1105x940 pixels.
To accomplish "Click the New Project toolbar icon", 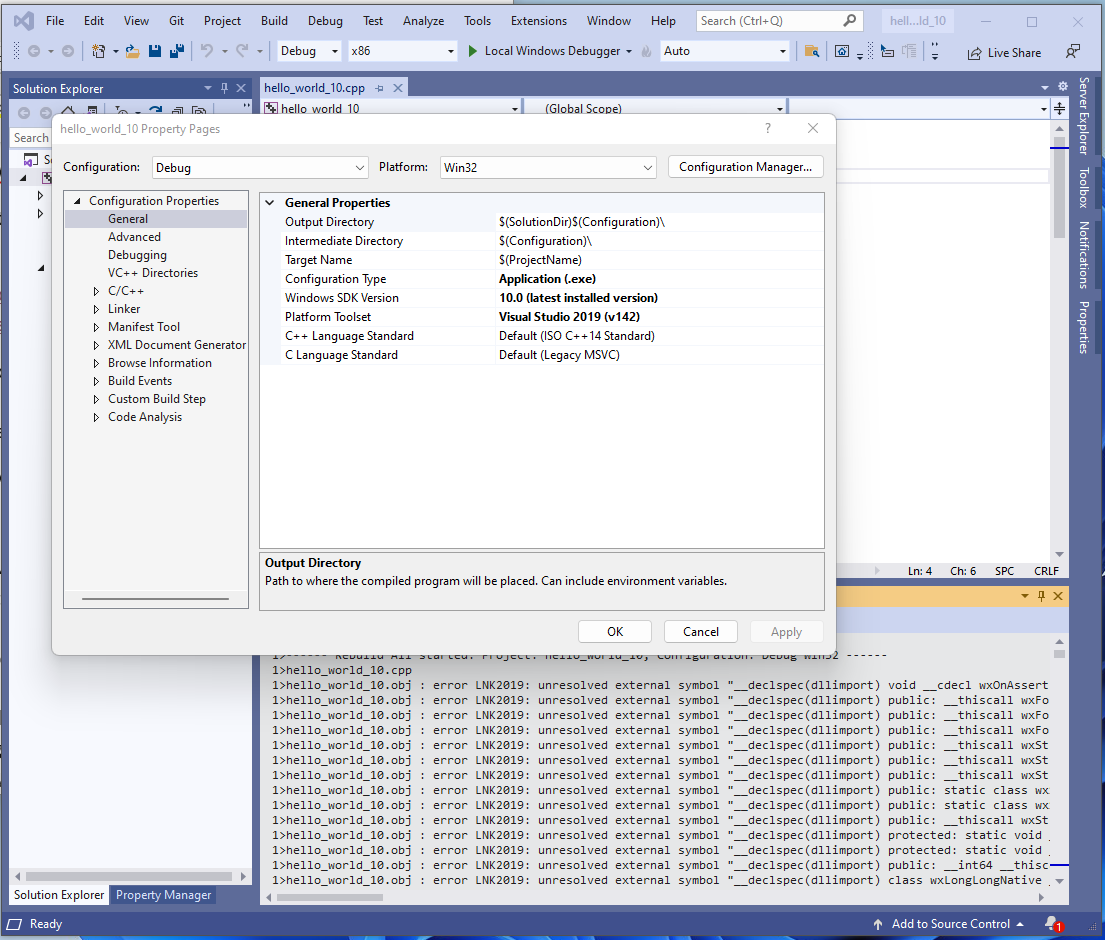I will [99, 51].
